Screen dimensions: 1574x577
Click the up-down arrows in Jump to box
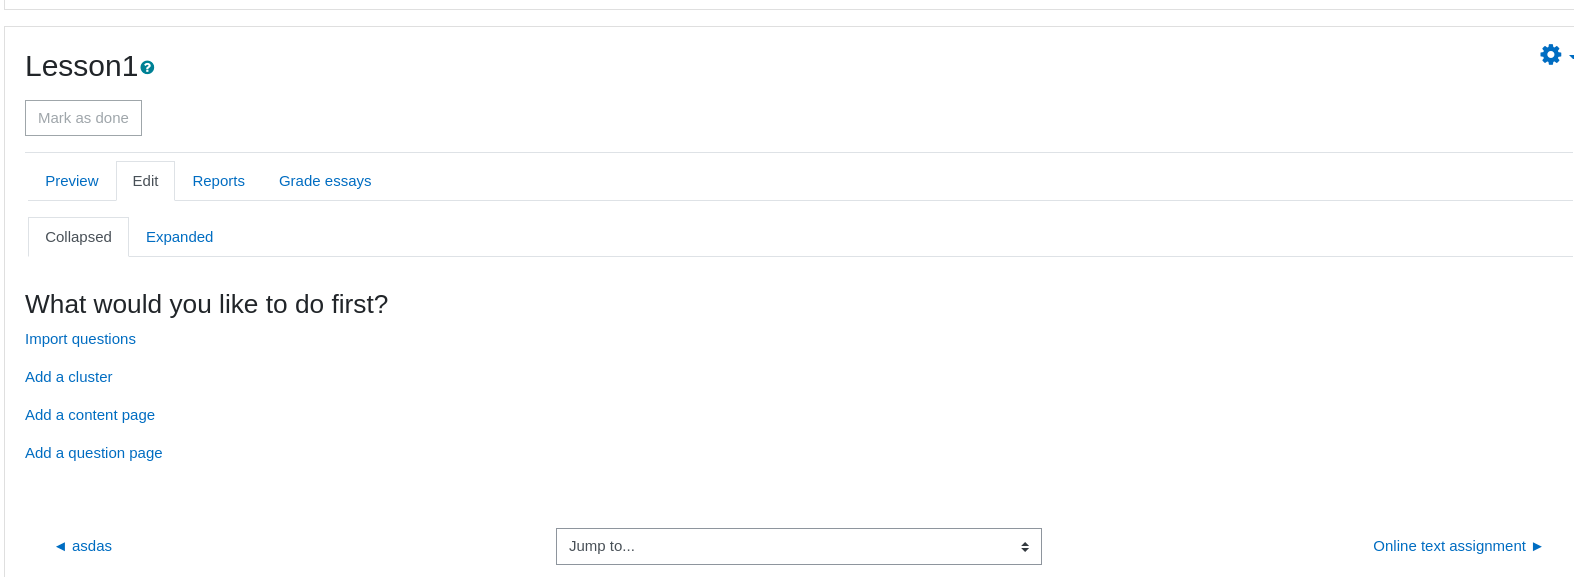[1025, 547]
